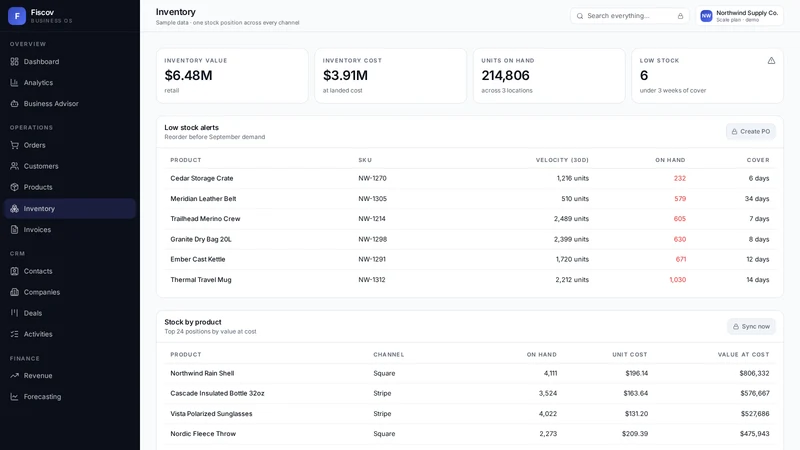
Task: Click the Invoices document icon
Action: click(x=14, y=230)
